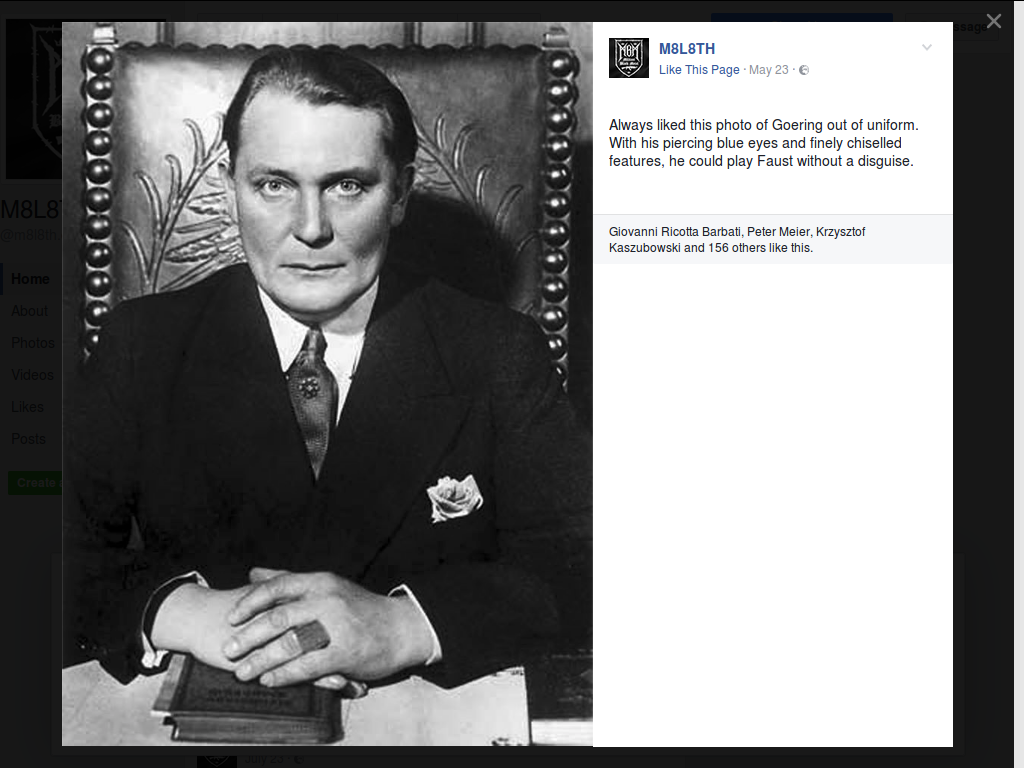Select About in the page sidebar

29,311
